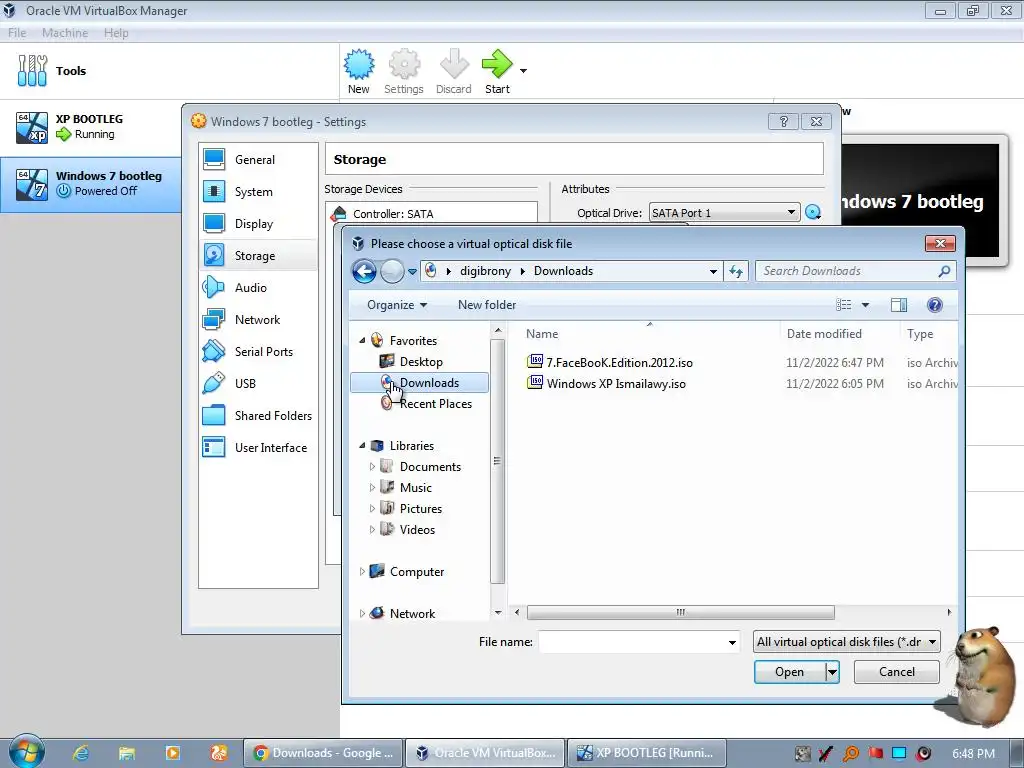
Task: Expand the Documents library
Action: pyautogui.click(x=372, y=466)
